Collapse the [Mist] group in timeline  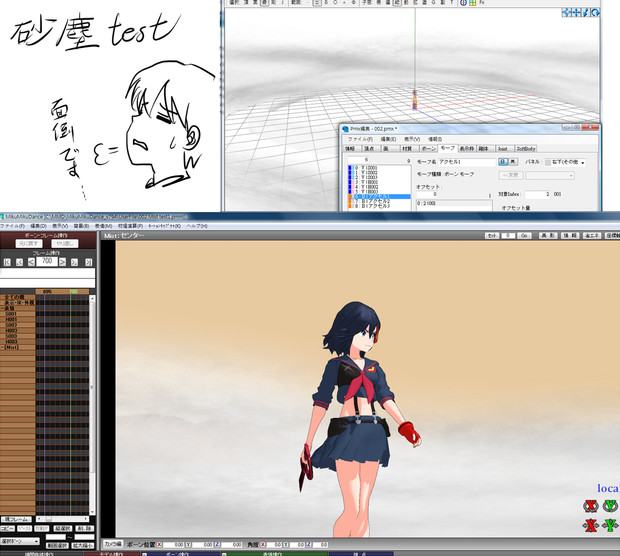point(2,347)
